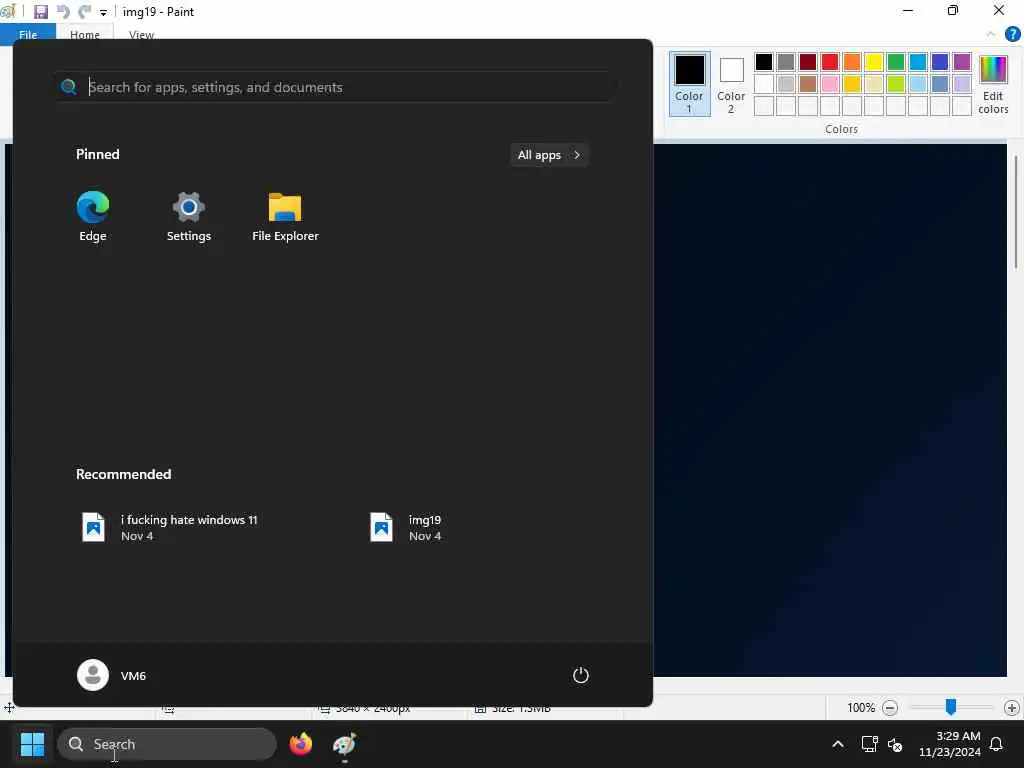Open the clock showing 3:29 AM
This screenshot has height=768, width=1024.
[x=950, y=744]
